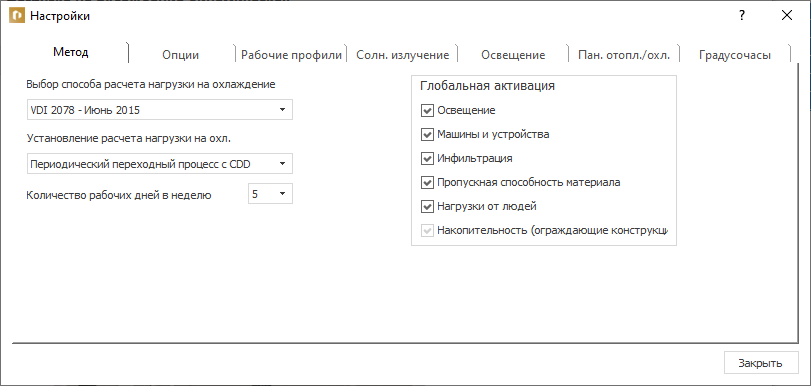
Task: Open the Освещение tab
Action: [513, 55]
